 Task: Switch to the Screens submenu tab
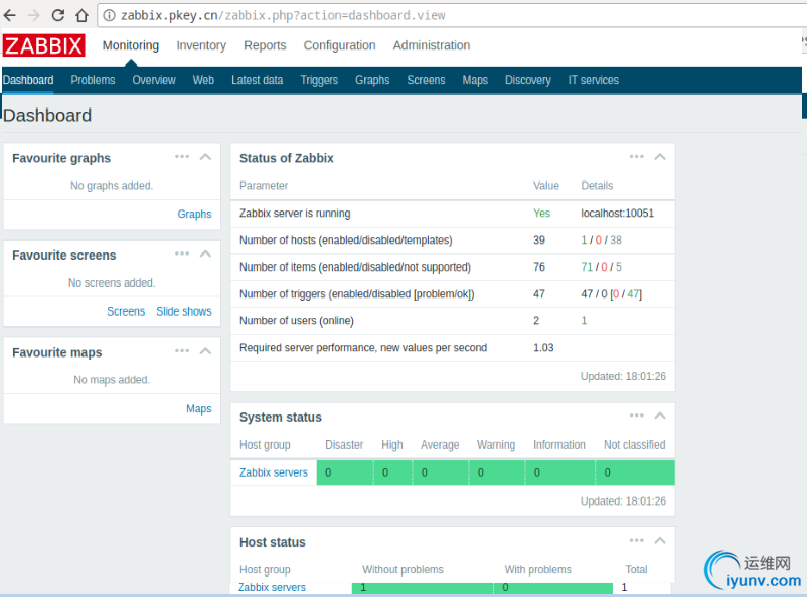coord(426,80)
